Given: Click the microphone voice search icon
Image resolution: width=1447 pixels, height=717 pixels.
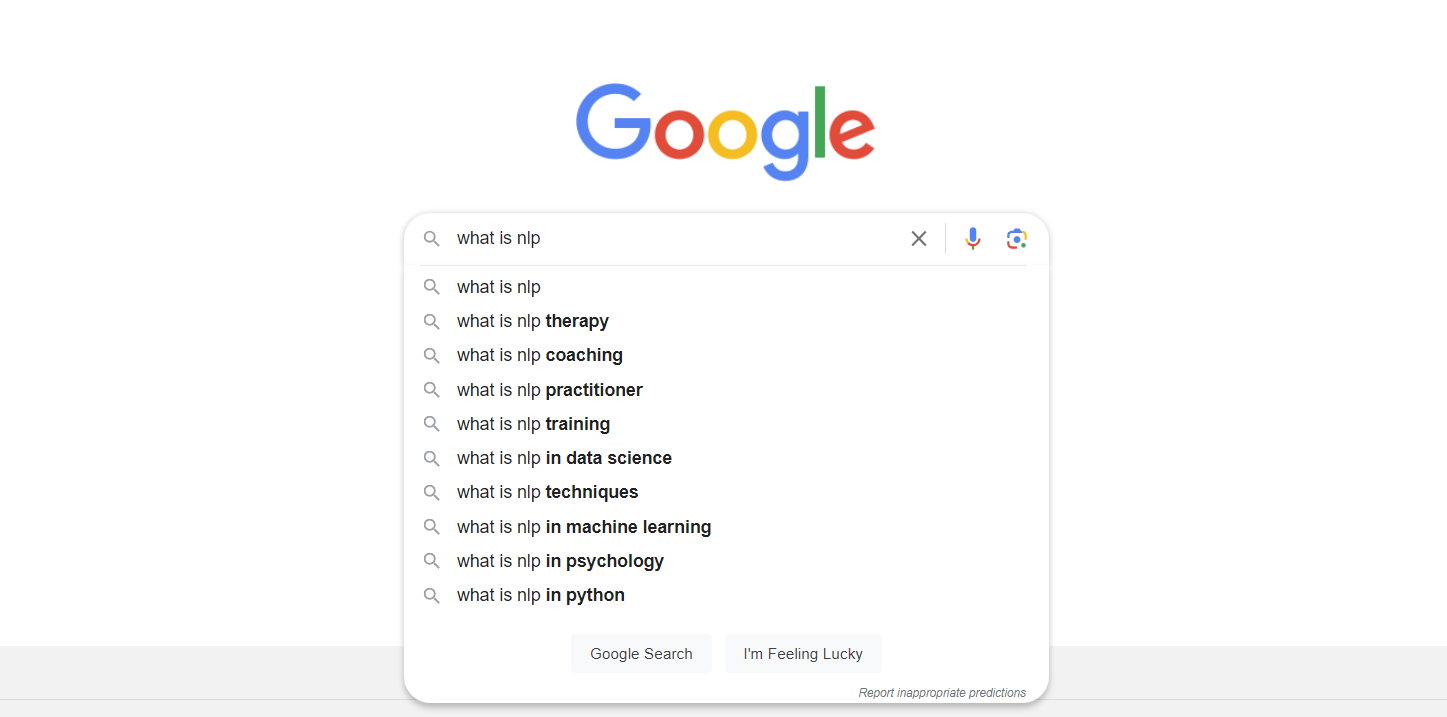Looking at the screenshot, I should tap(972, 238).
